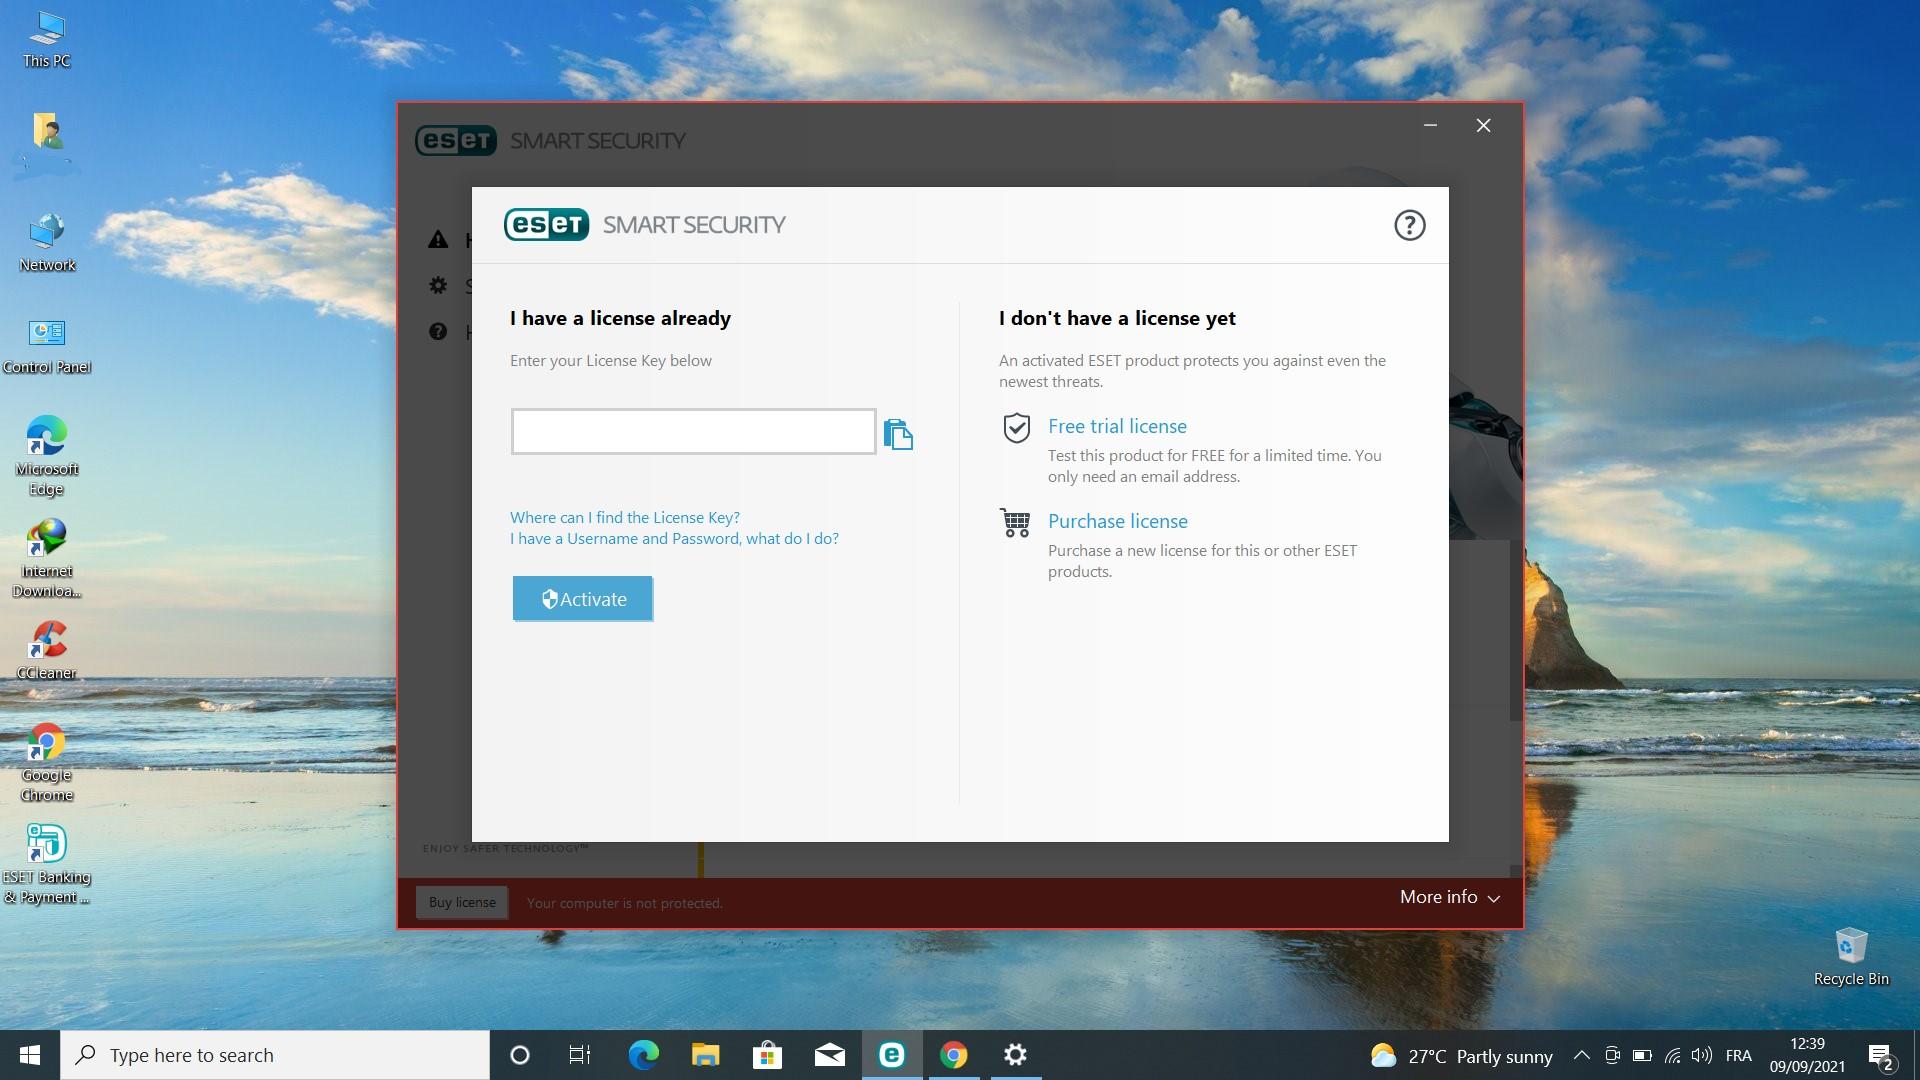Open 'Where can I find the License Key?' link

pyautogui.click(x=625, y=517)
